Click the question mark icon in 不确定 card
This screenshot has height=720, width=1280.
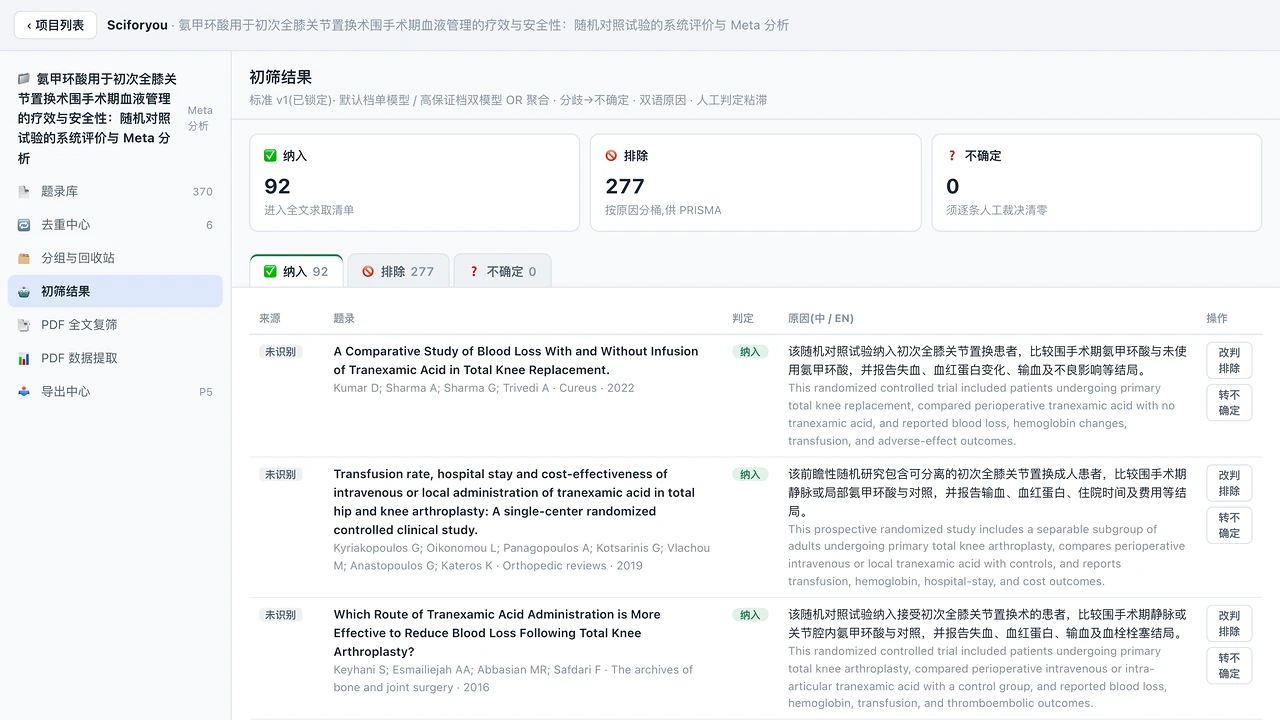click(x=952, y=156)
